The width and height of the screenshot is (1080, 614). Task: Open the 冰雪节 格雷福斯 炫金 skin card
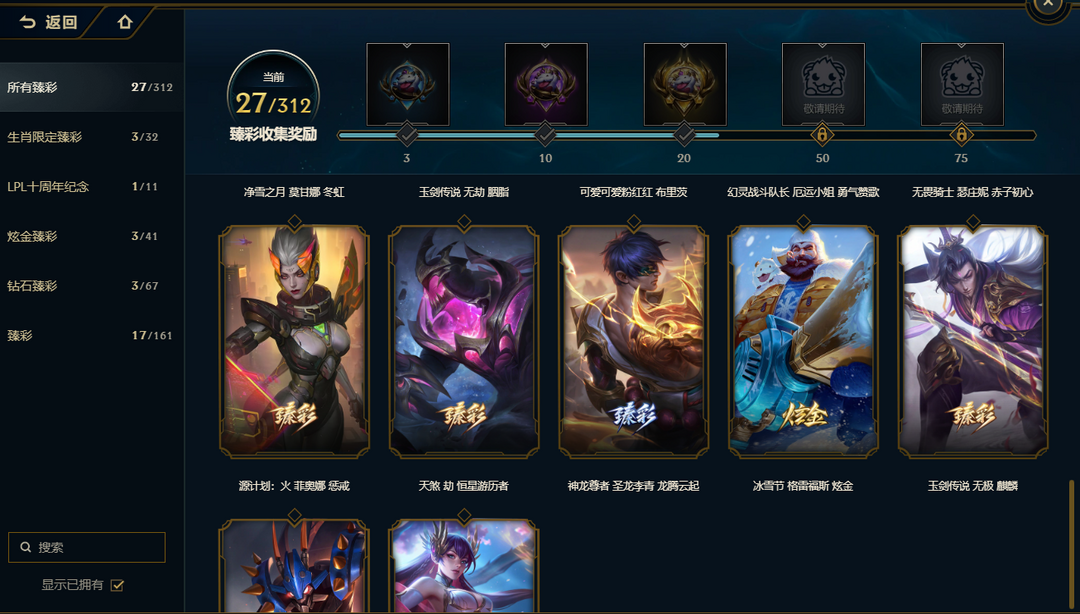(803, 340)
